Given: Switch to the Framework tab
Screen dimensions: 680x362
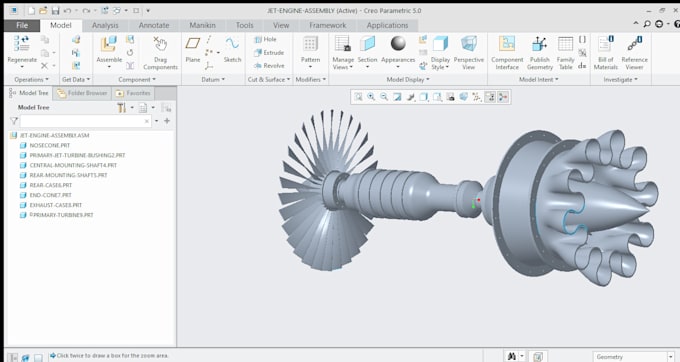Looking at the screenshot, I should (x=328, y=26).
